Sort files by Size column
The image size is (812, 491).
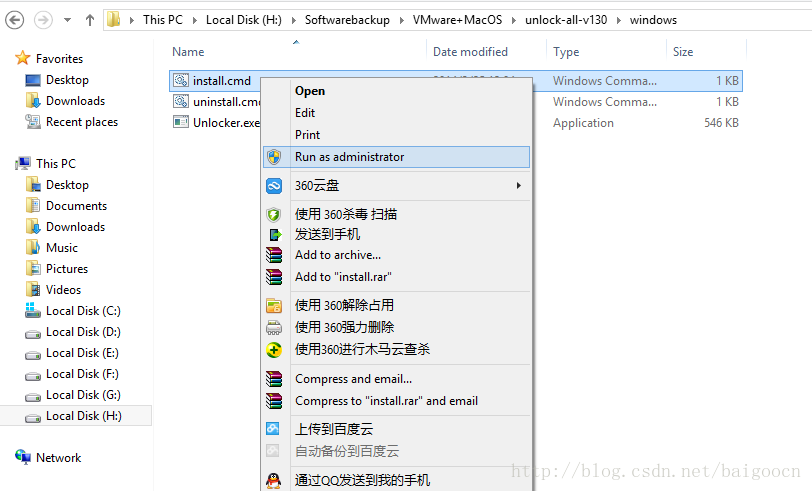(683, 52)
